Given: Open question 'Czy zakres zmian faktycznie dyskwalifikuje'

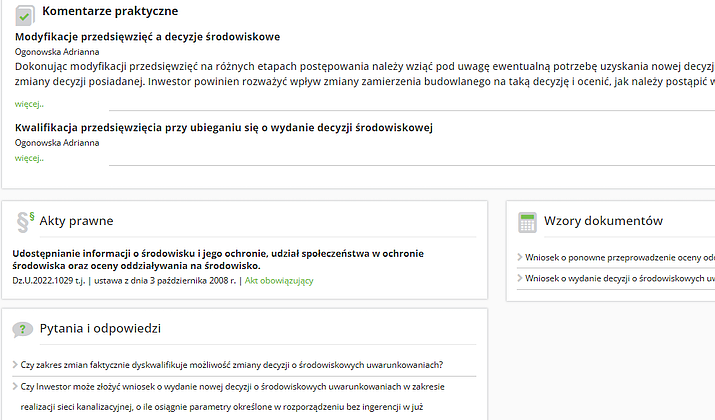Looking at the screenshot, I should point(231,365).
